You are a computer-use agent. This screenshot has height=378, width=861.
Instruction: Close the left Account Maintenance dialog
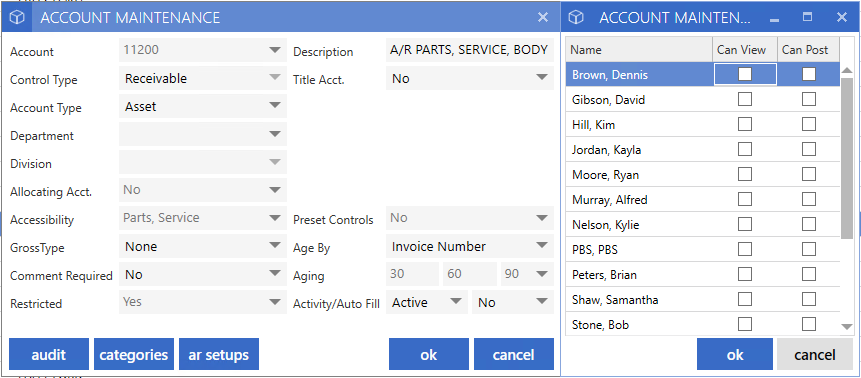pyautogui.click(x=543, y=17)
